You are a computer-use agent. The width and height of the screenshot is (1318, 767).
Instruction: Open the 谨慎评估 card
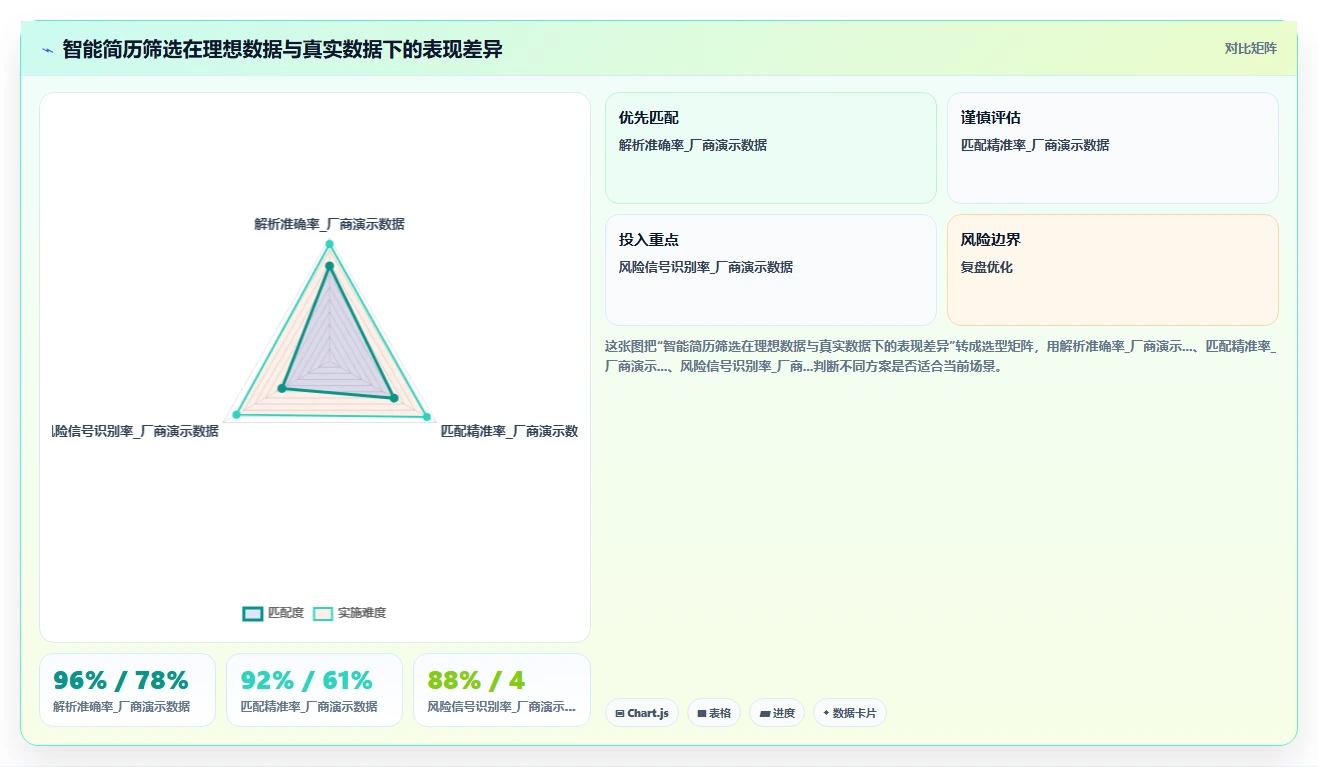(1113, 148)
